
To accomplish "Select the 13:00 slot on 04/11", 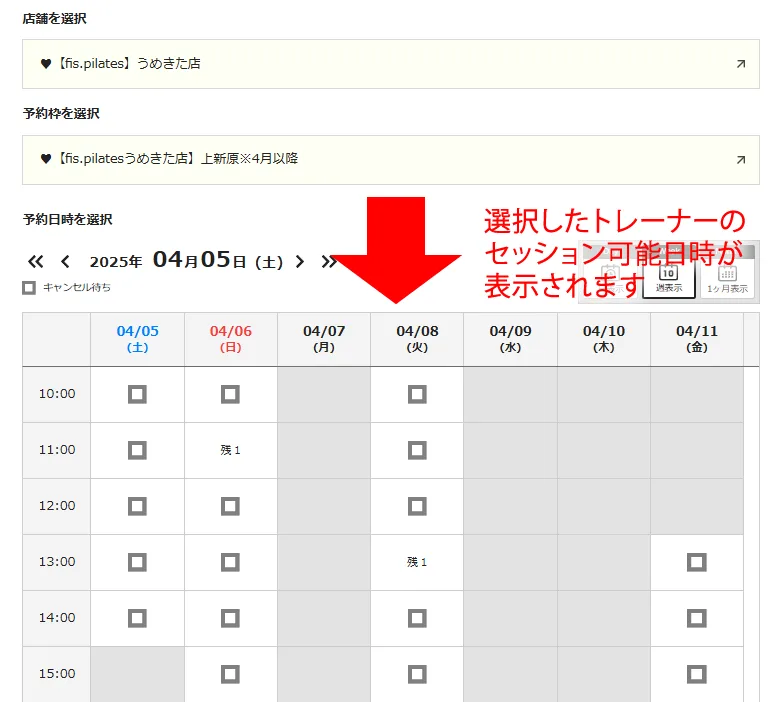I will pyautogui.click(x=697, y=562).
